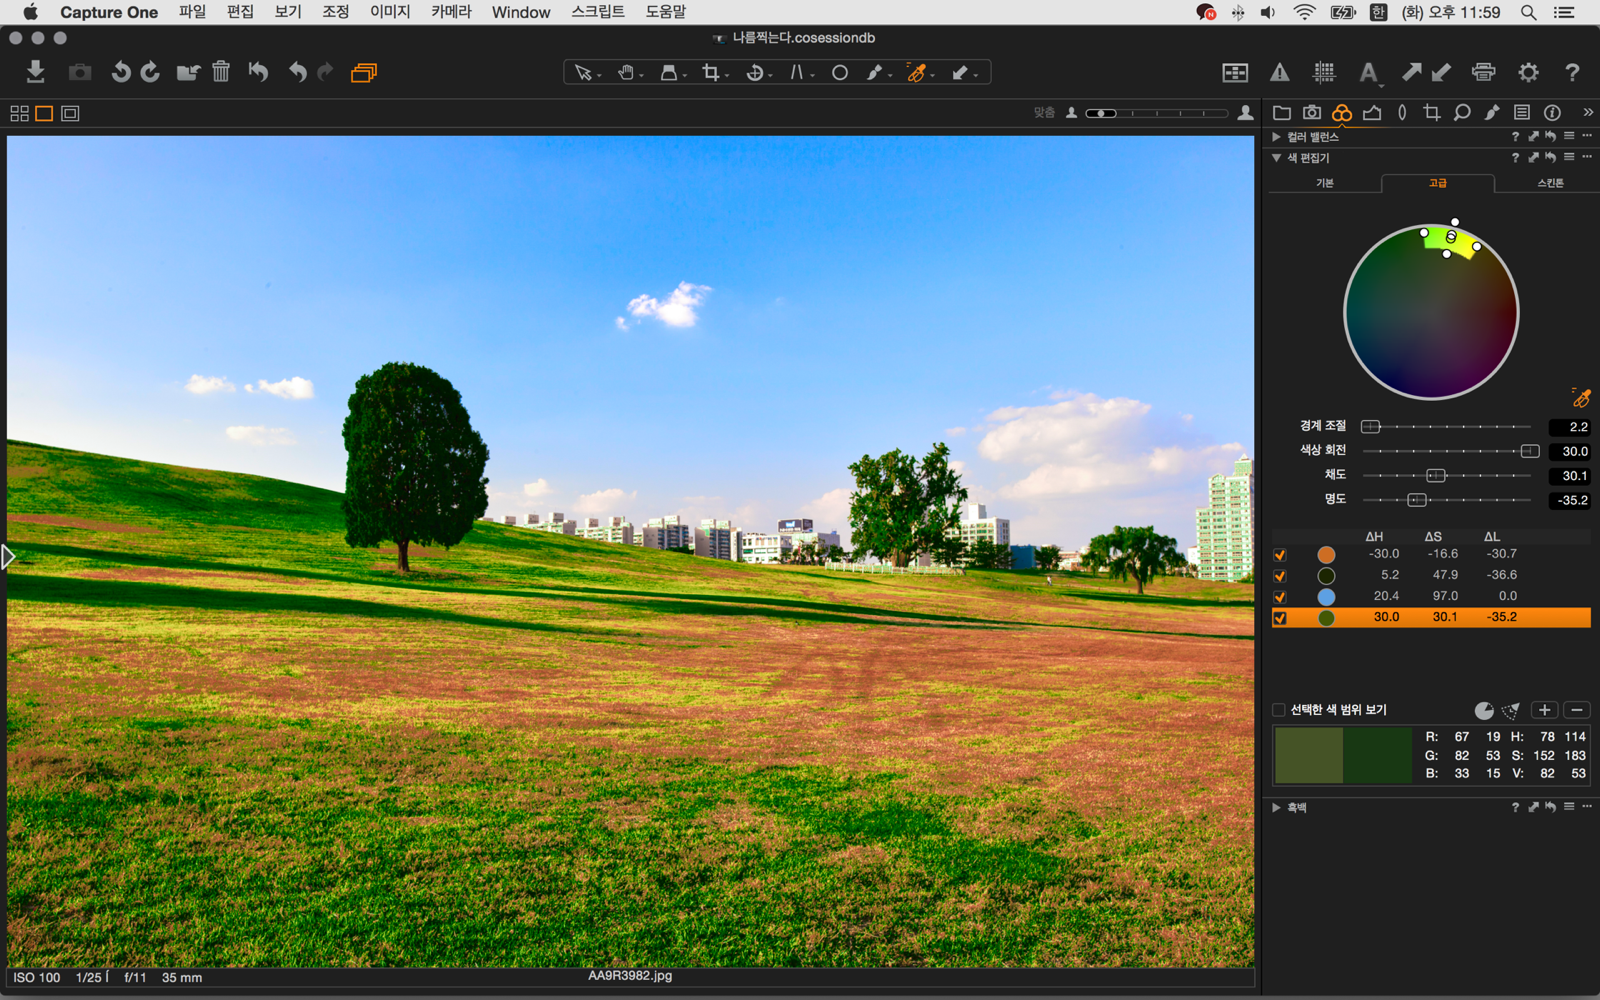Collapse the 색 편집기 panel

[x=1276, y=158]
